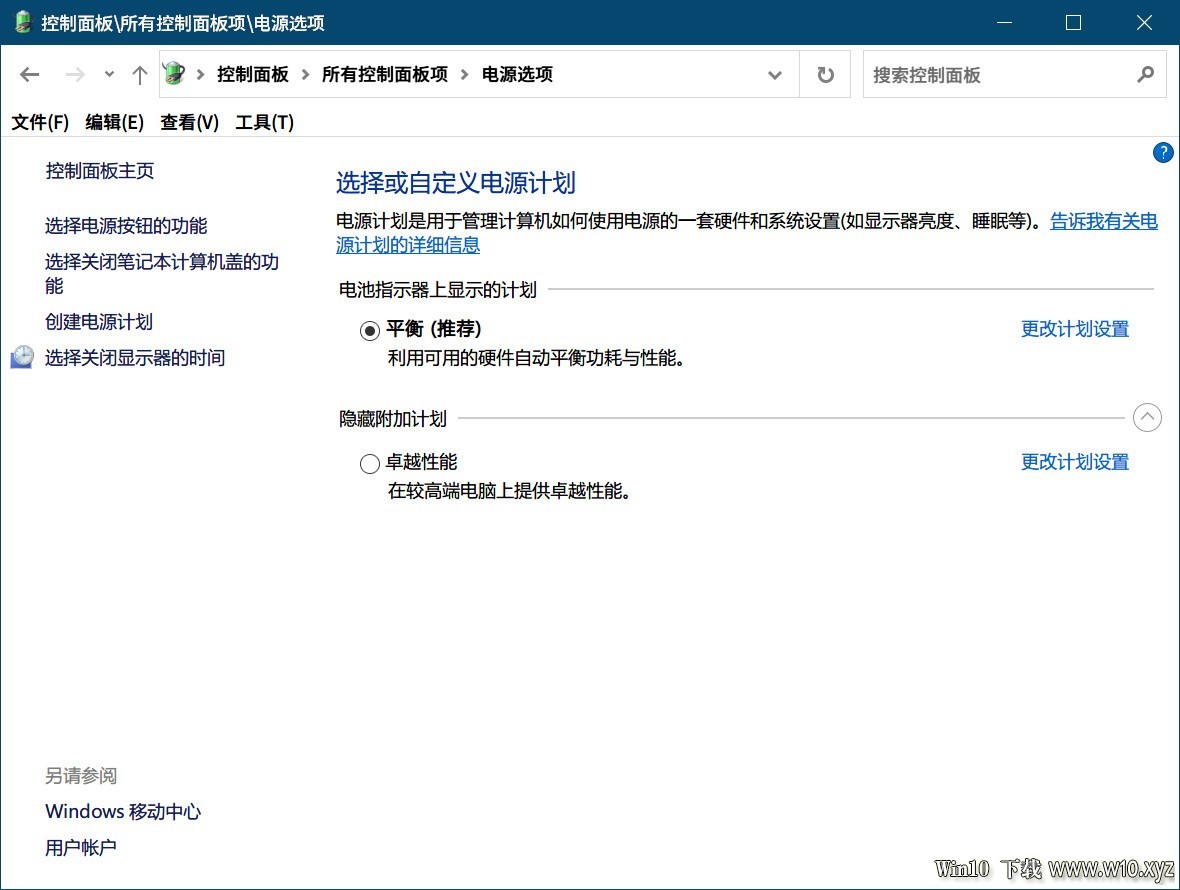Click the search magnifier icon
The image size is (1180, 890).
click(x=1146, y=74)
